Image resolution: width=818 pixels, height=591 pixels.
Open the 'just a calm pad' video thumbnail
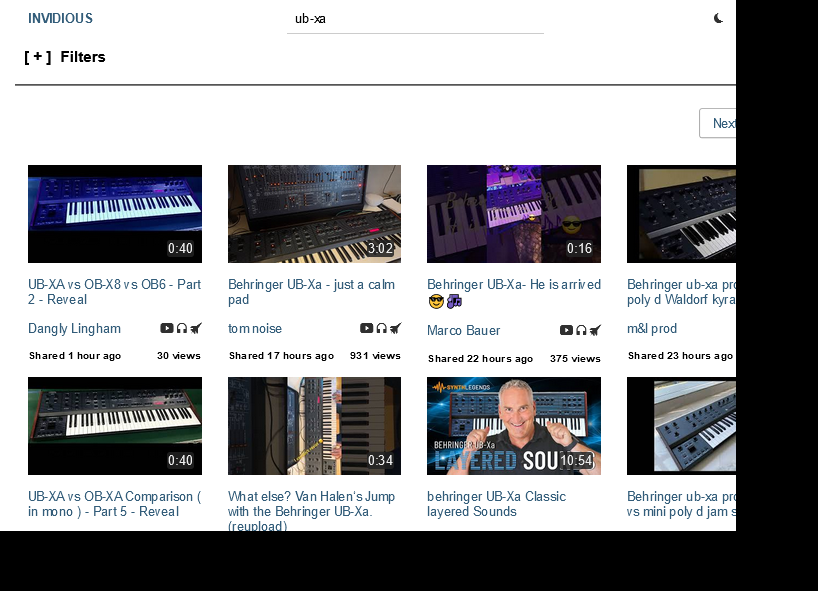click(x=315, y=214)
